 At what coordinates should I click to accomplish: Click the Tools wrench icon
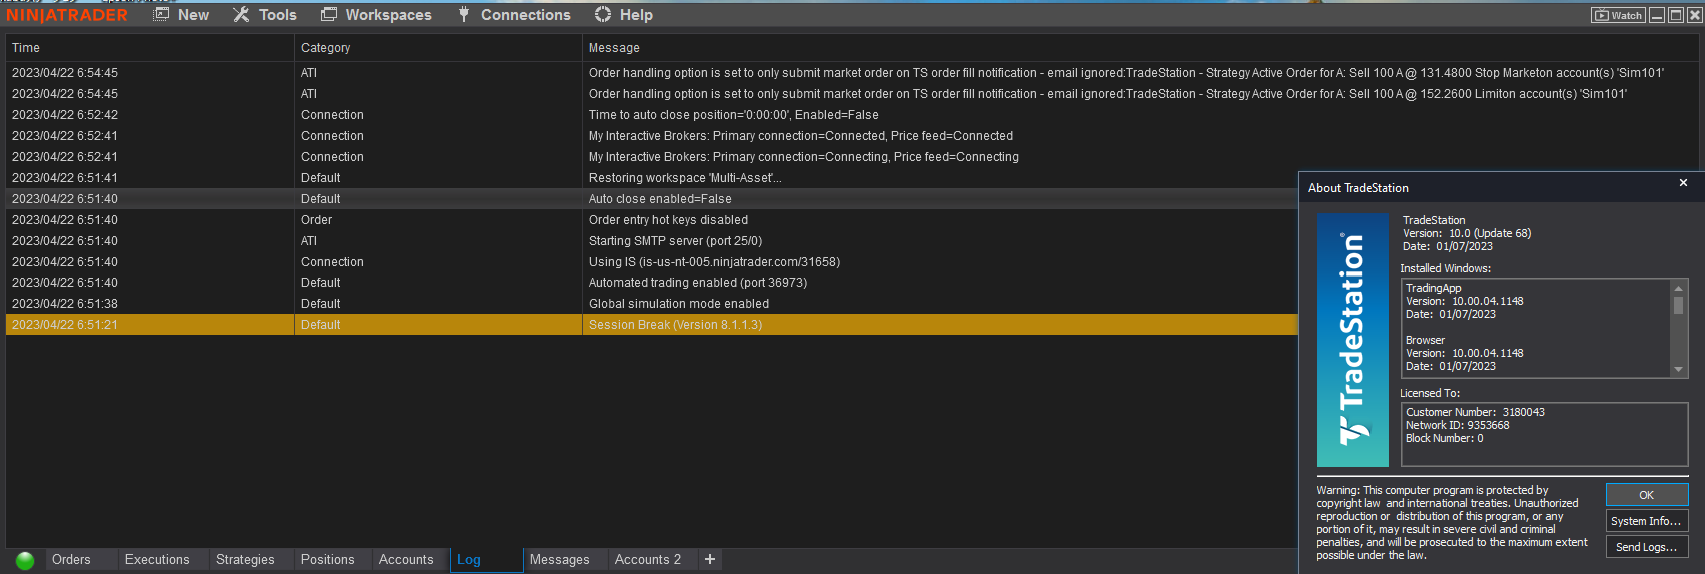pos(241,15)
